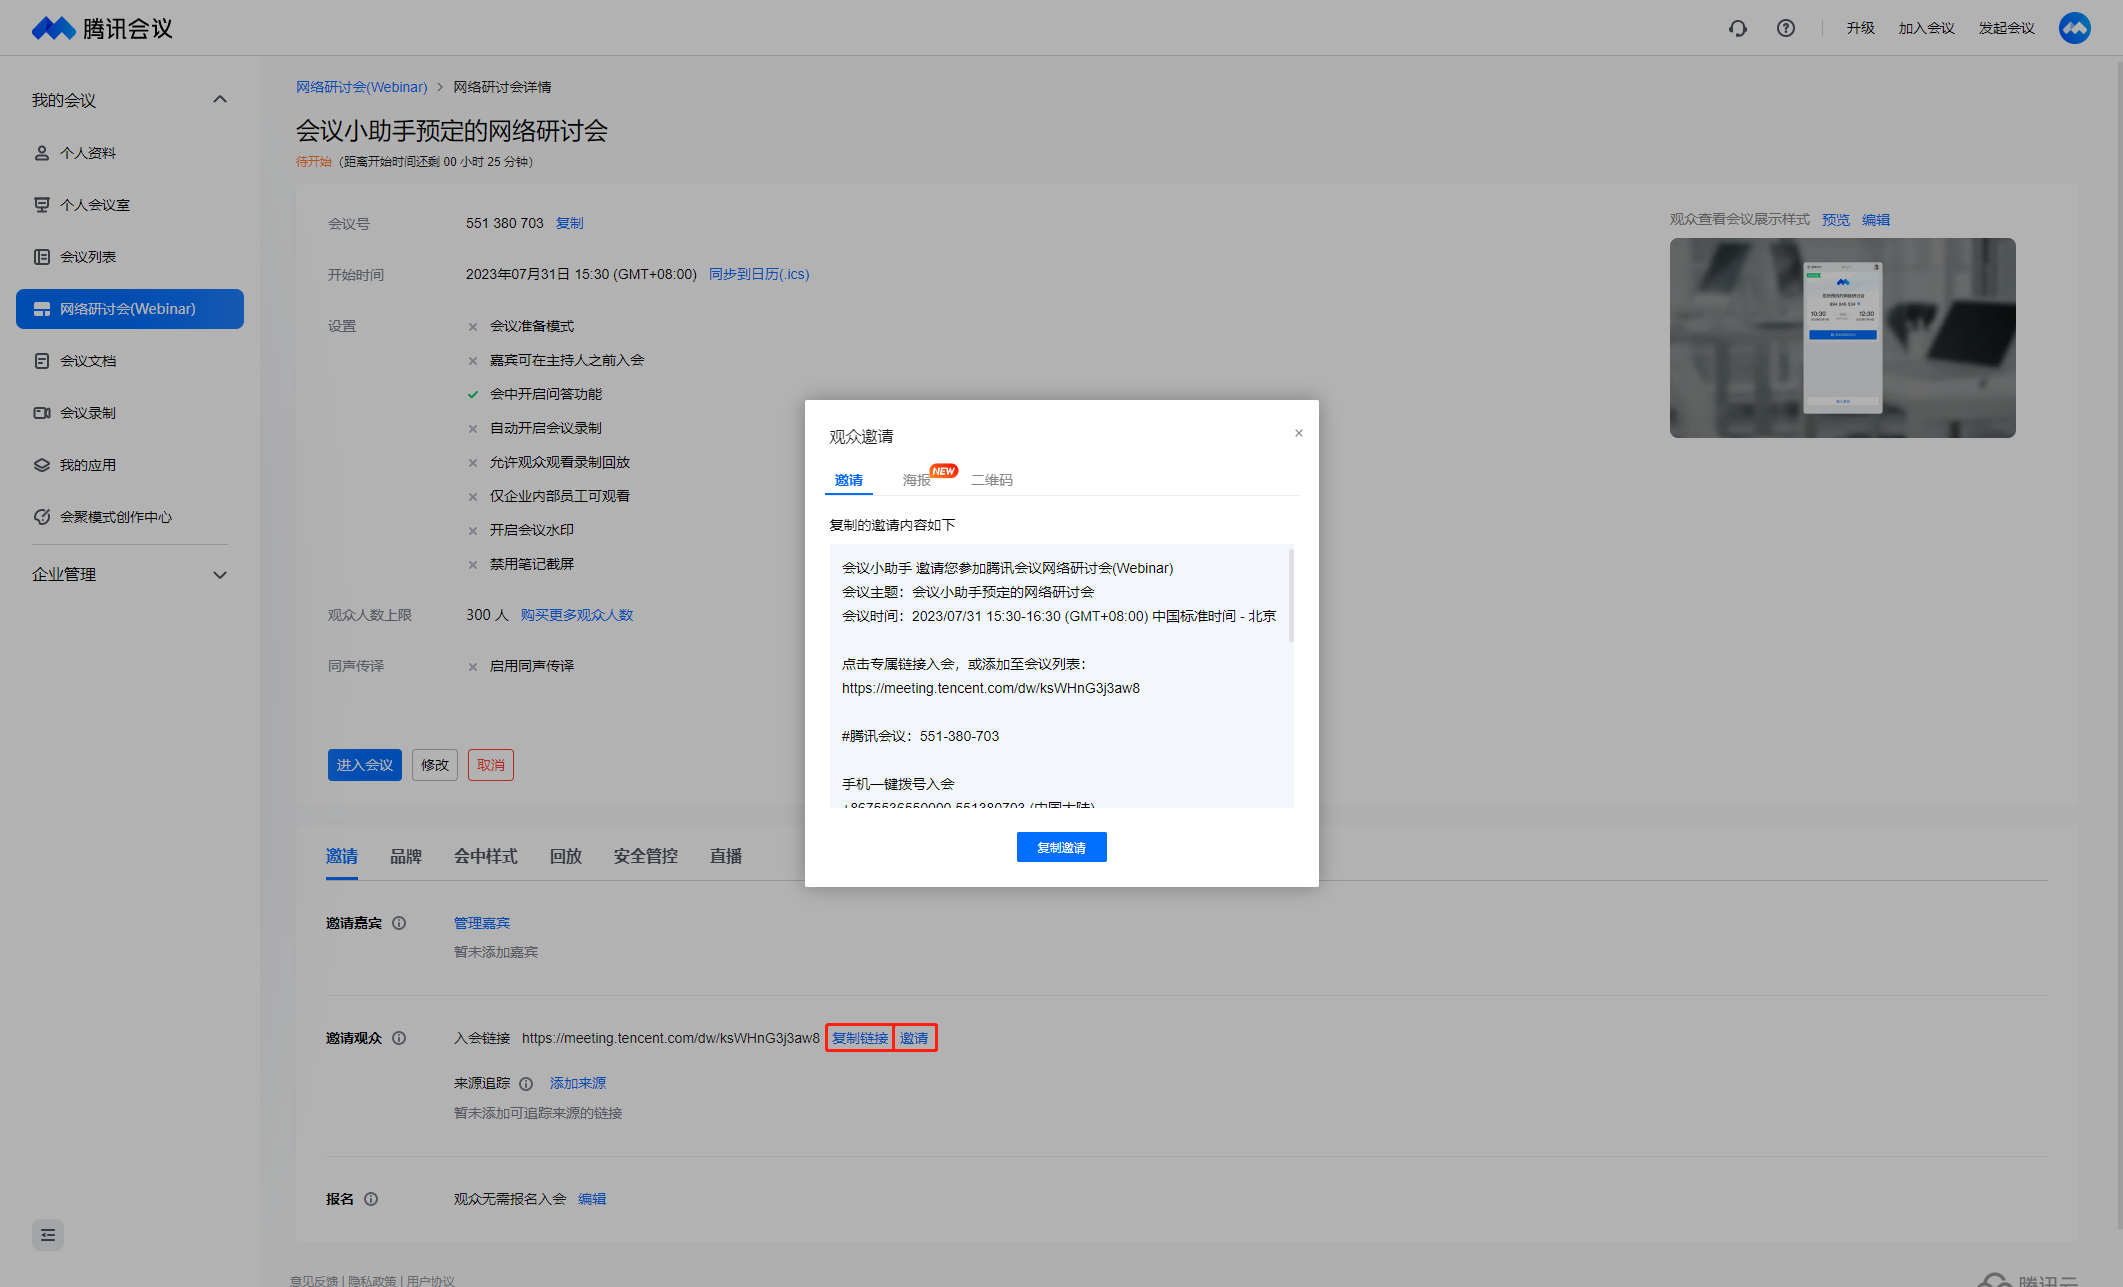Switch to 二维码 tab in dialog
Image resolution: width=2123 pixels, height=1287 pixels.
pos(992,480)
